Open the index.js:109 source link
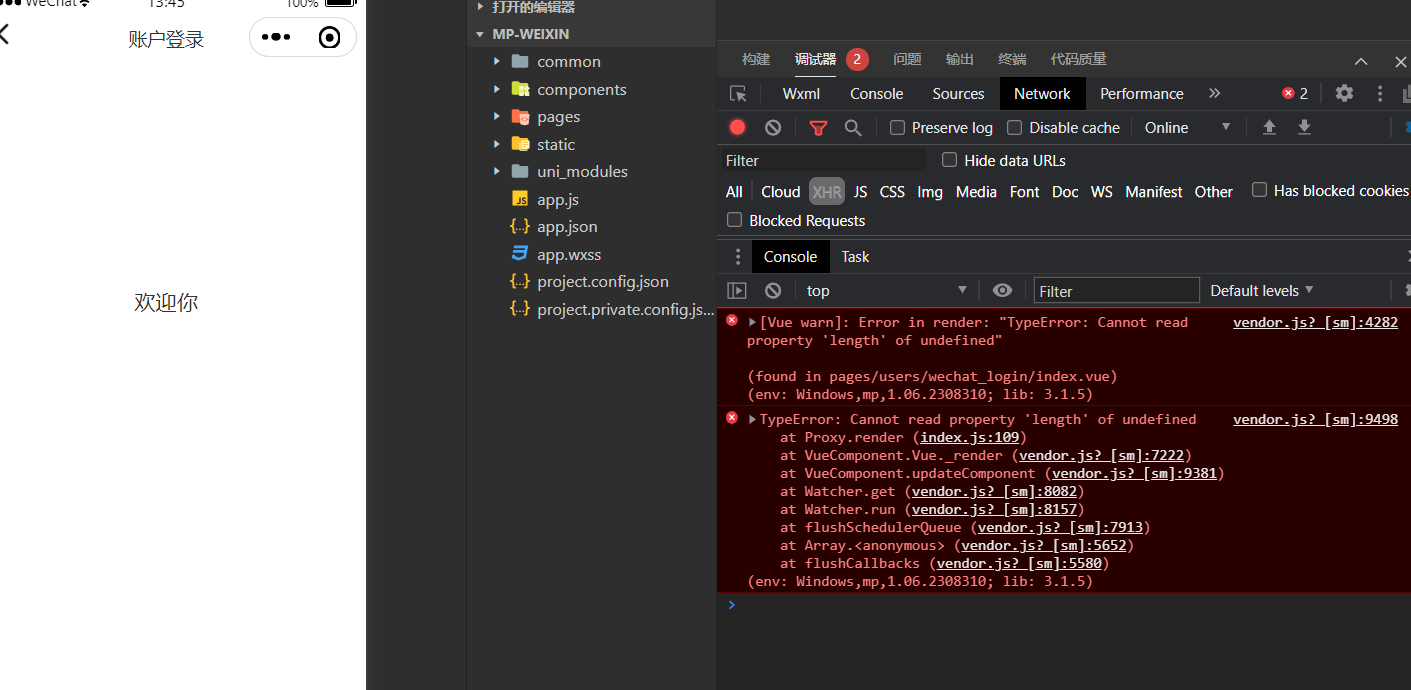The image size is (1411, 690). coord(970,437)
